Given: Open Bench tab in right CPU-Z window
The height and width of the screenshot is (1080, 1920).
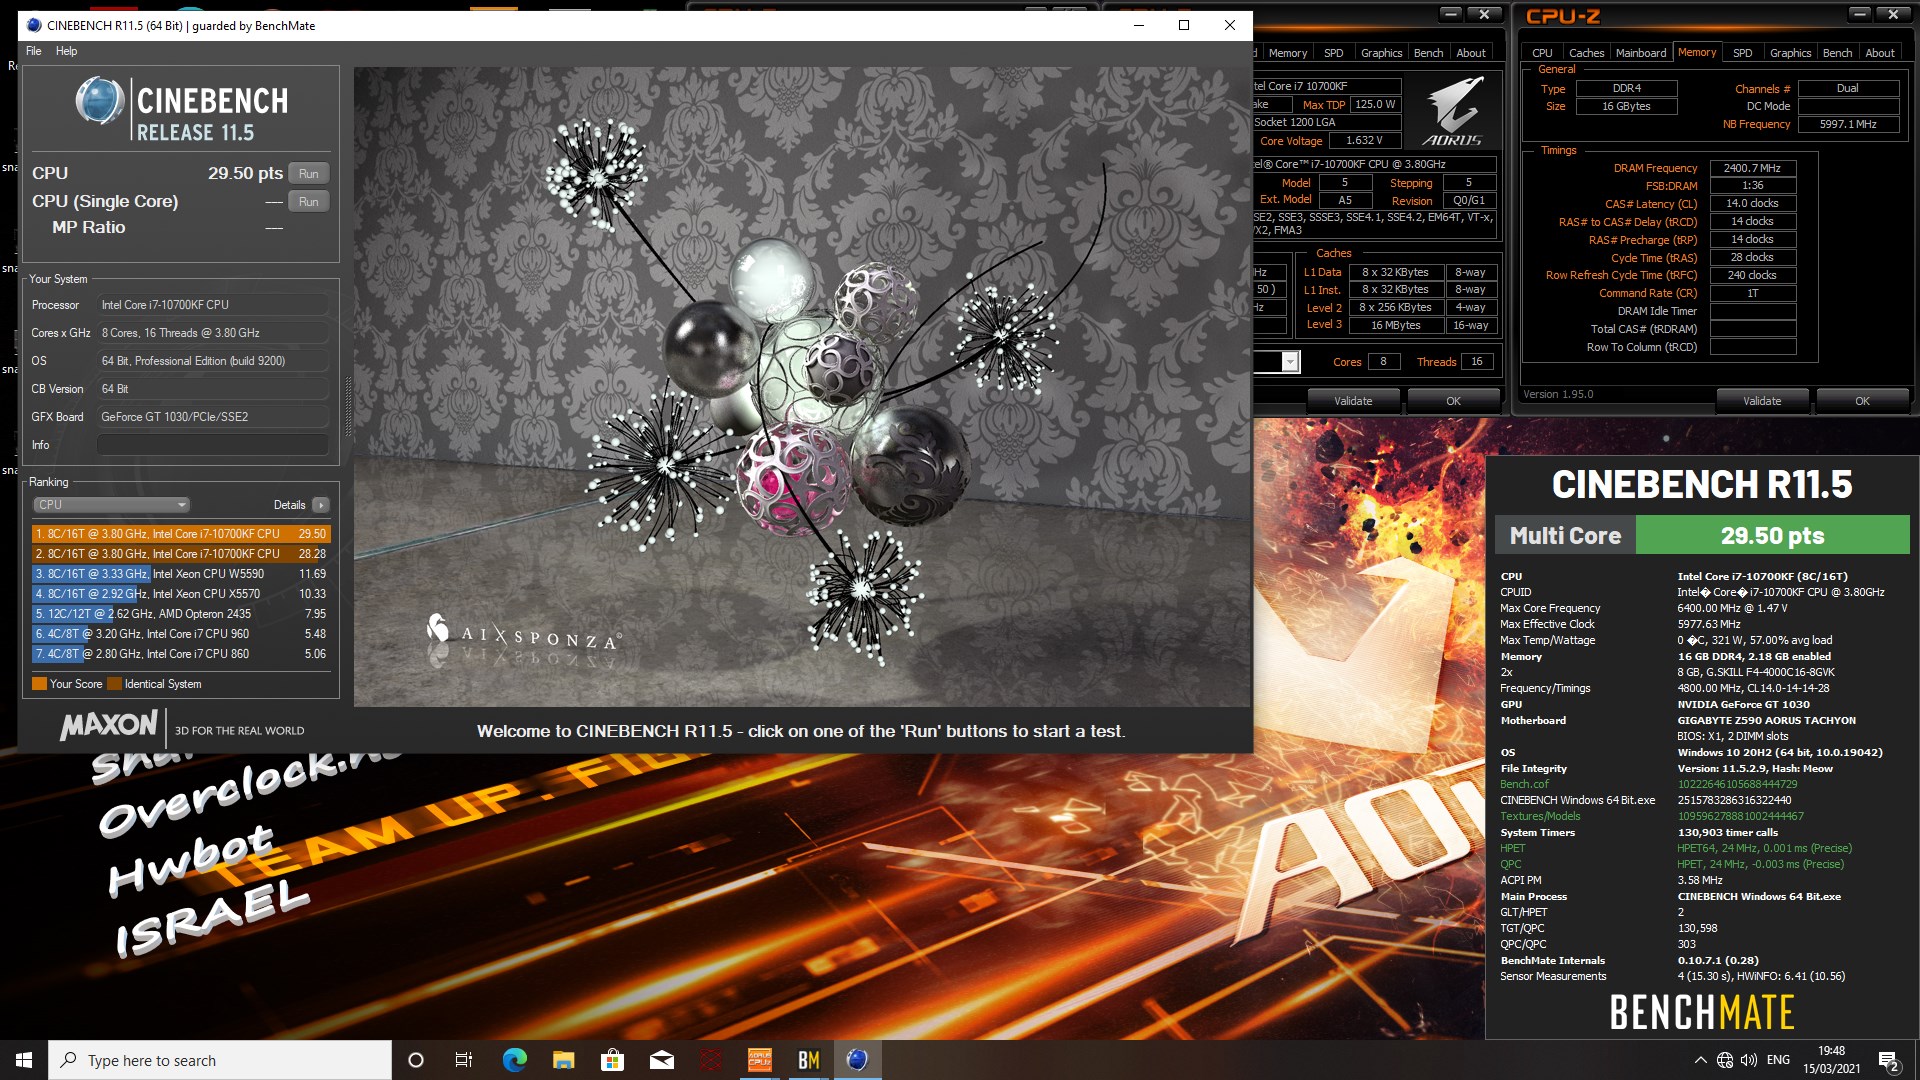Looking at the screenshot, I should [1837, 53].
